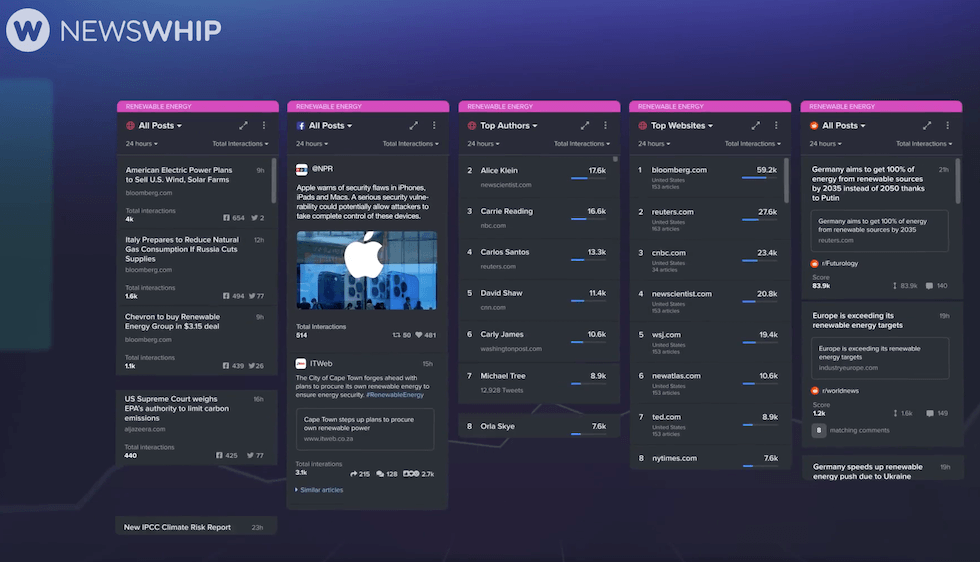This screenshot has width=980, height=562.
Task: Click the NPR avatar icon
Action: [301, 169]
